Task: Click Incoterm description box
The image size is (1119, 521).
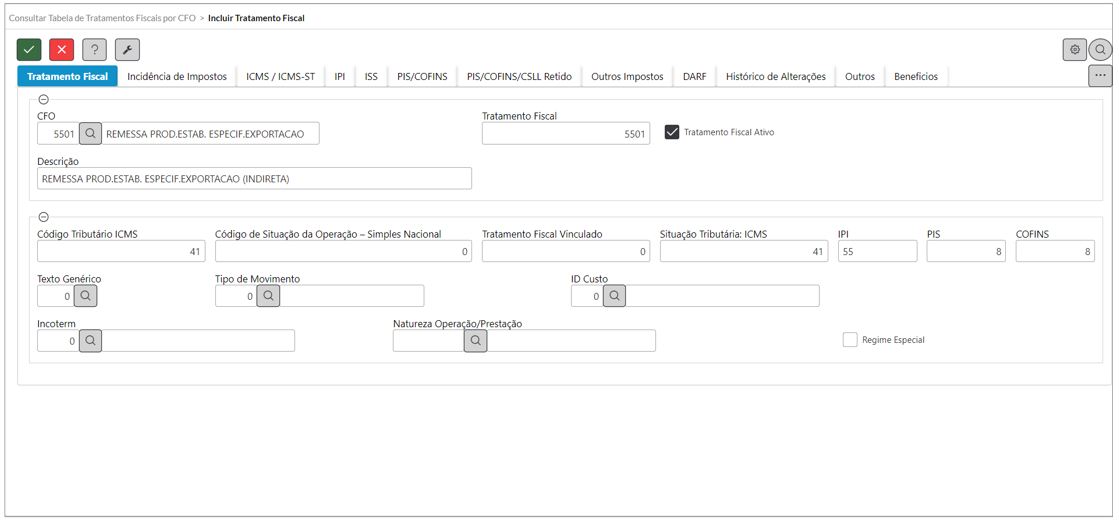Action: coord(198,342)
